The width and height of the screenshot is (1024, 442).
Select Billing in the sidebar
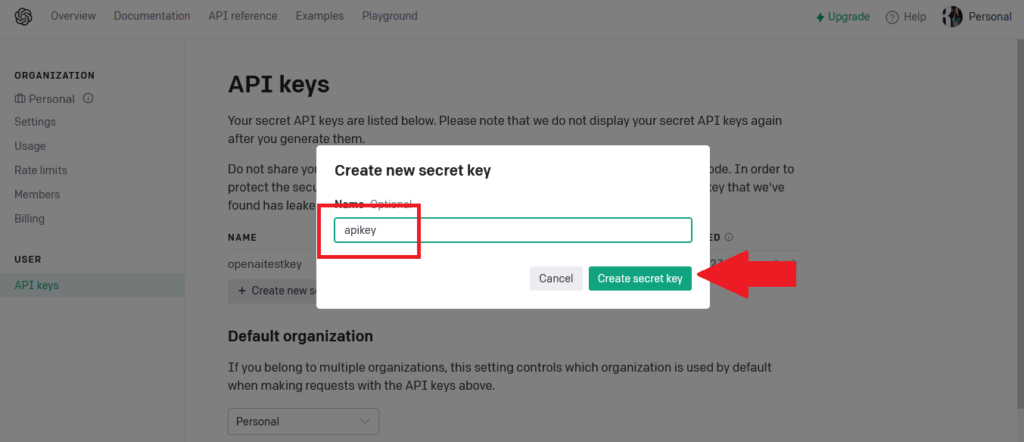tap(30, 218)
